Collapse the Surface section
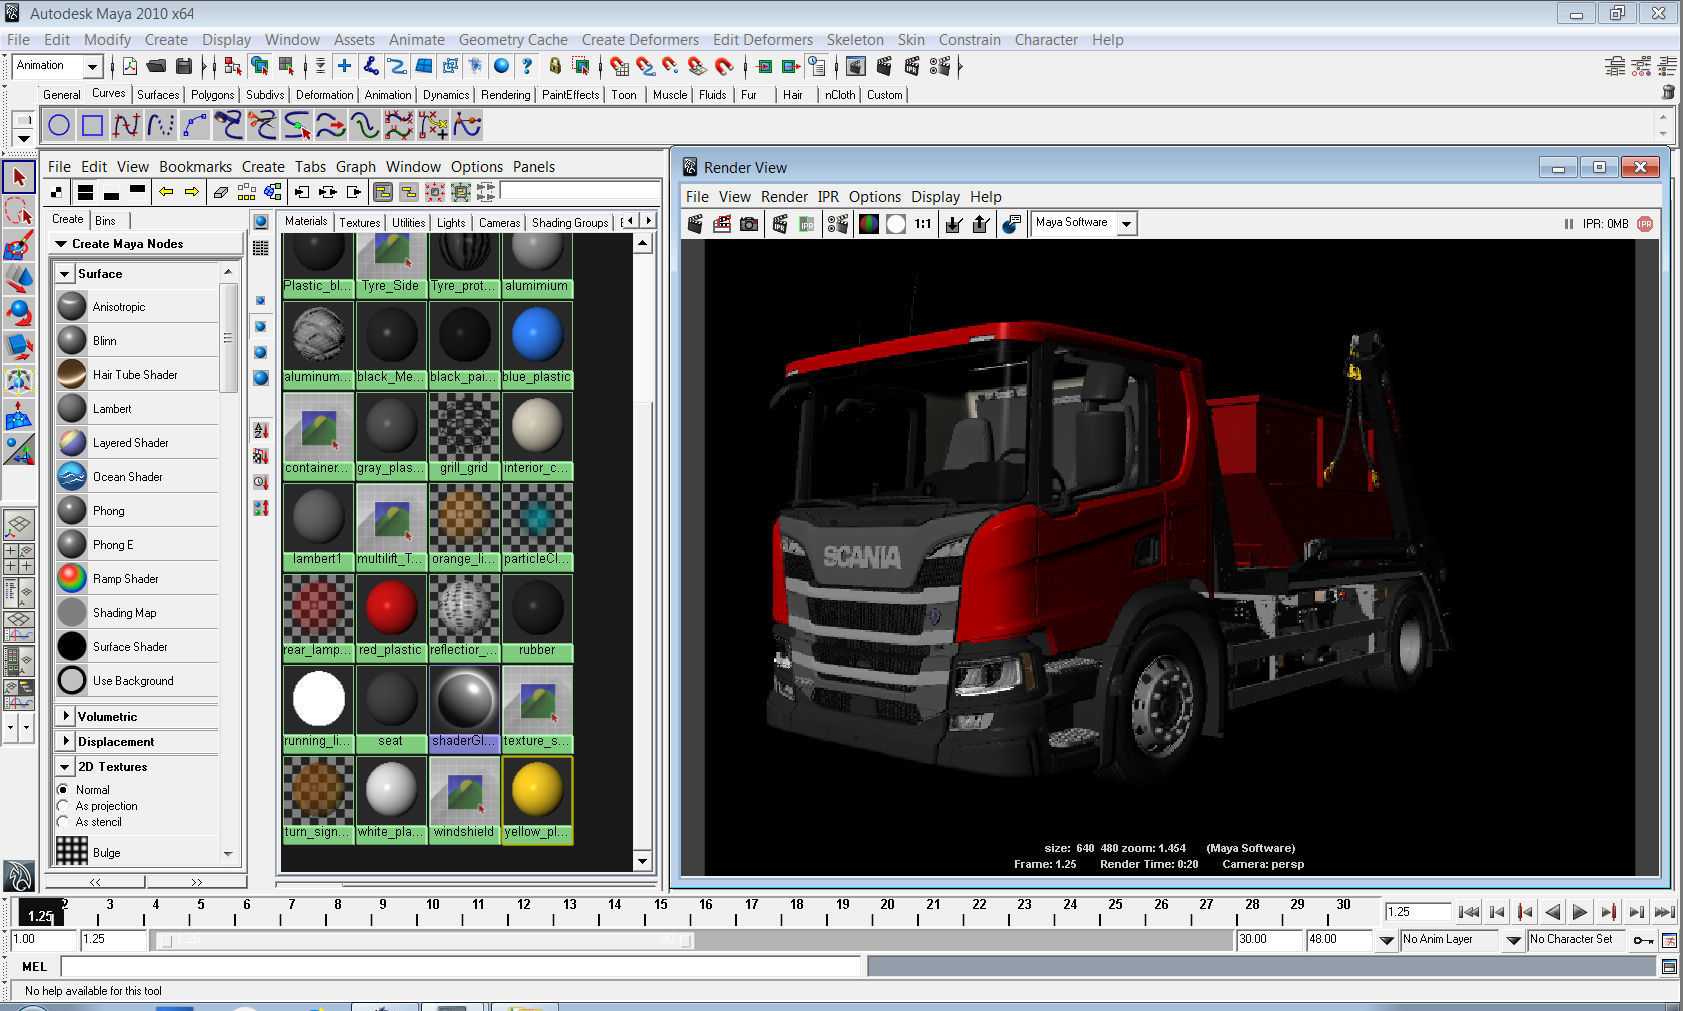The height and width of the screenshot is (1011, 1683). [x=65, y=274]
